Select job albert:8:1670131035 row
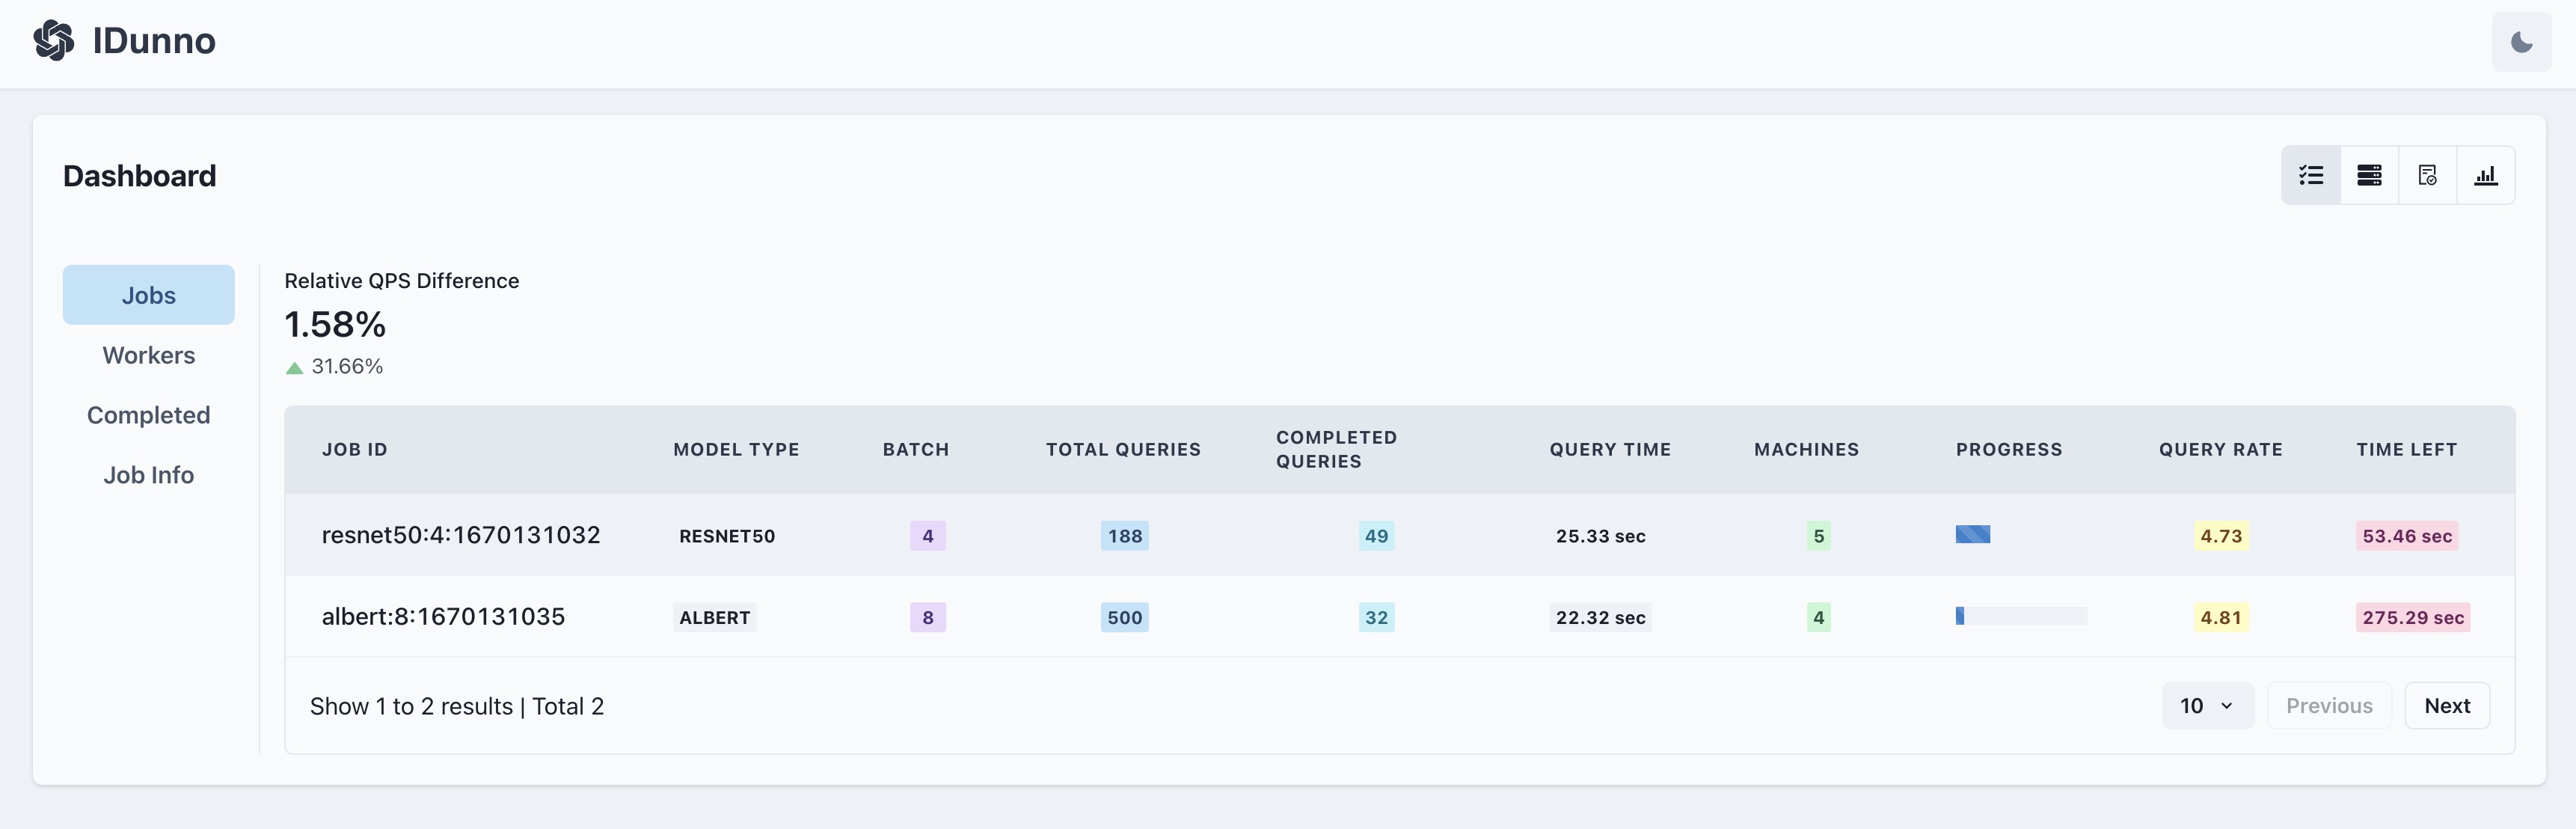Viewport: 2576px width, 829px height. pos(443,617)
